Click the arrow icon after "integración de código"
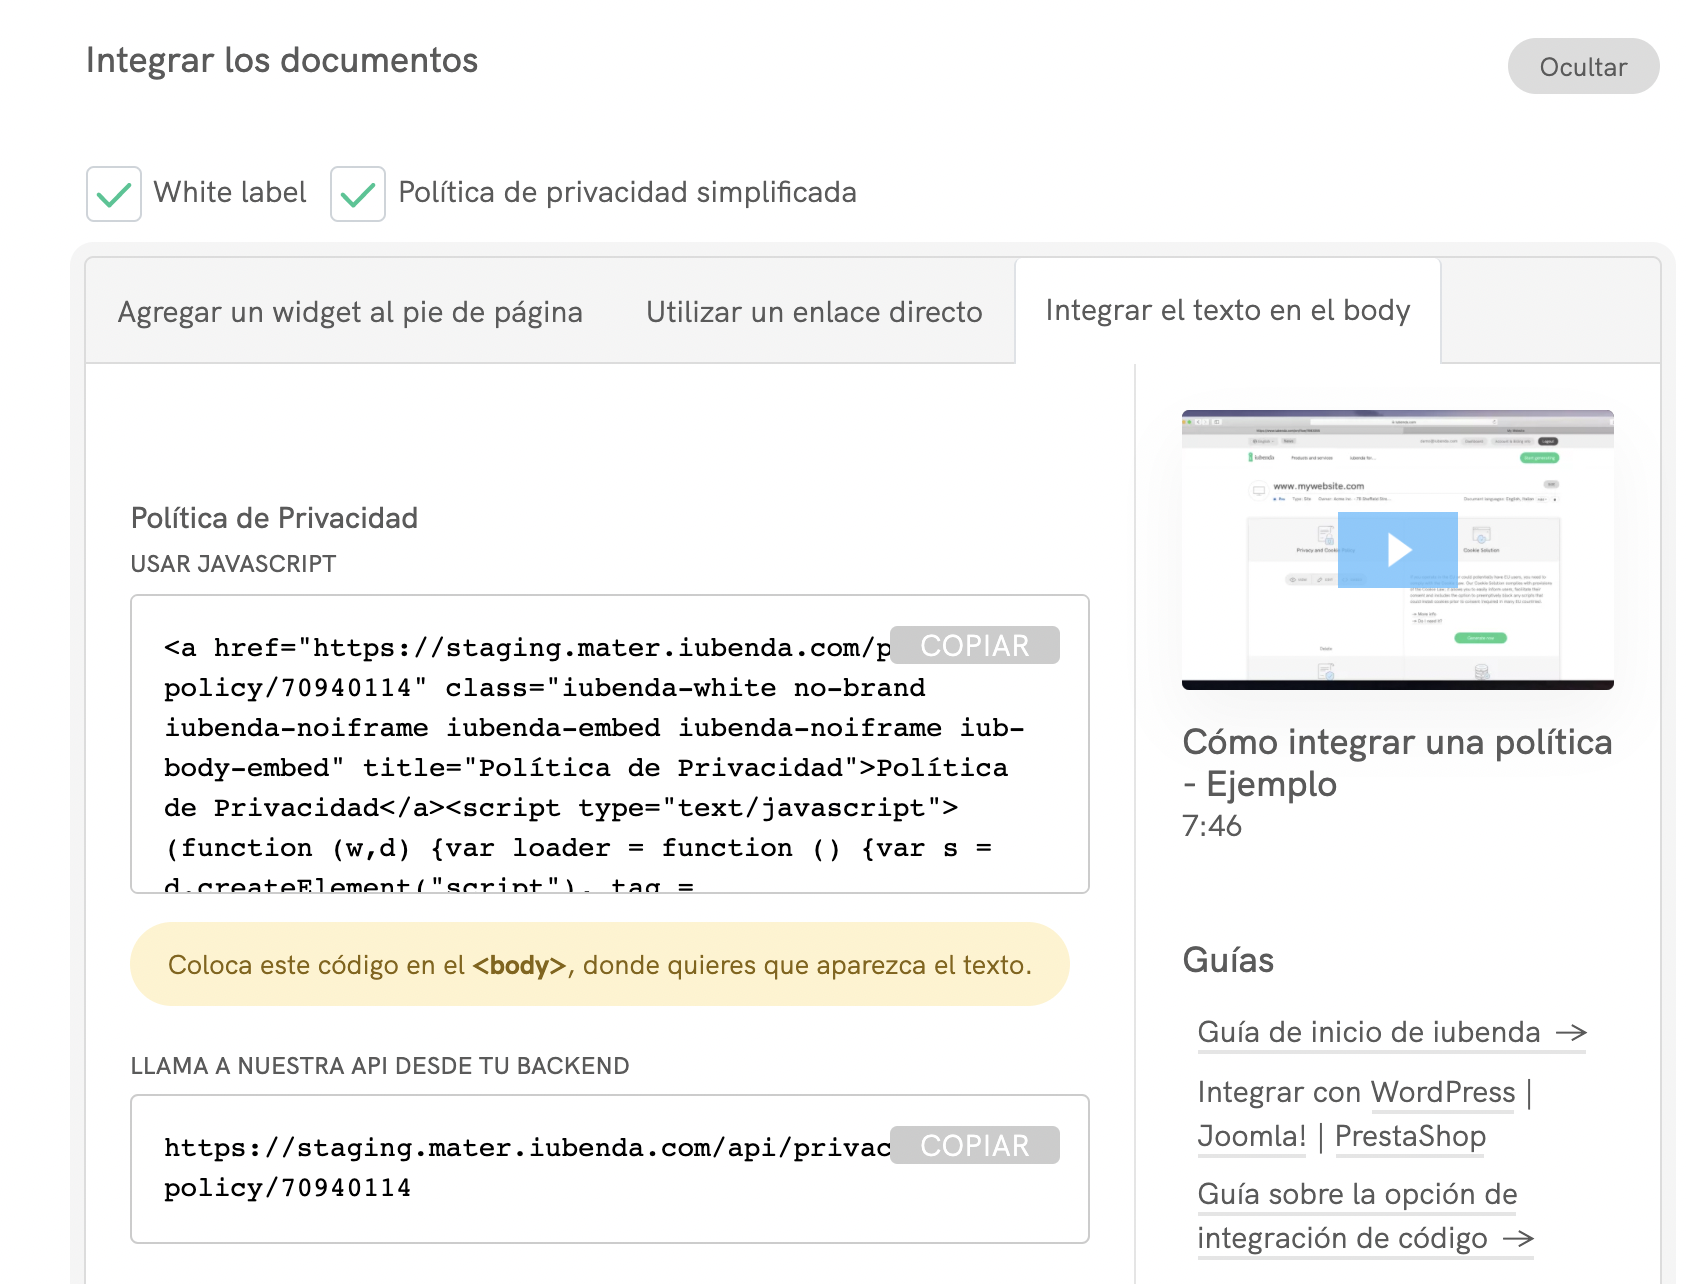The height and width of the screenshot is (1284, 1686). (1519, 1239)
